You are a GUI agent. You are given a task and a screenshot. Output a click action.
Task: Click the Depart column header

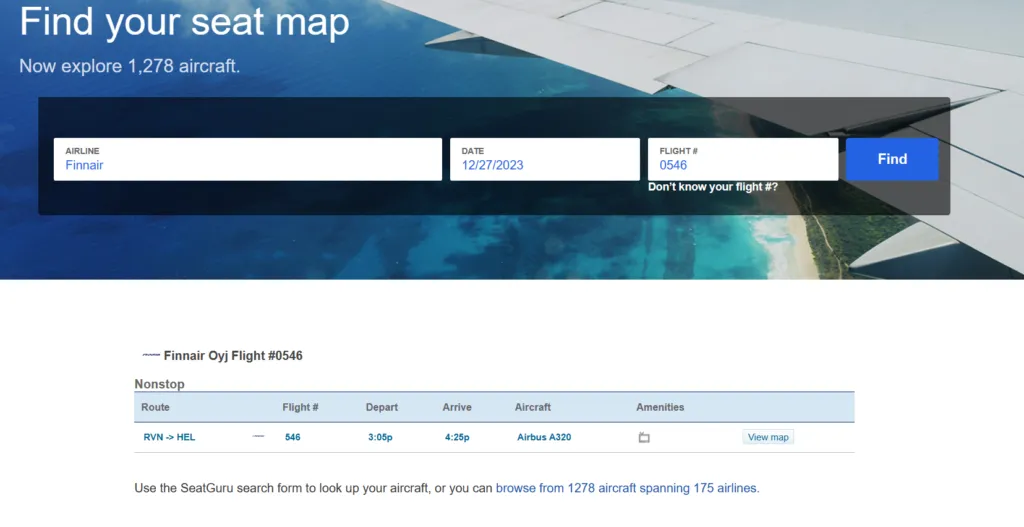pyautogui.click(x=381, y=407)
